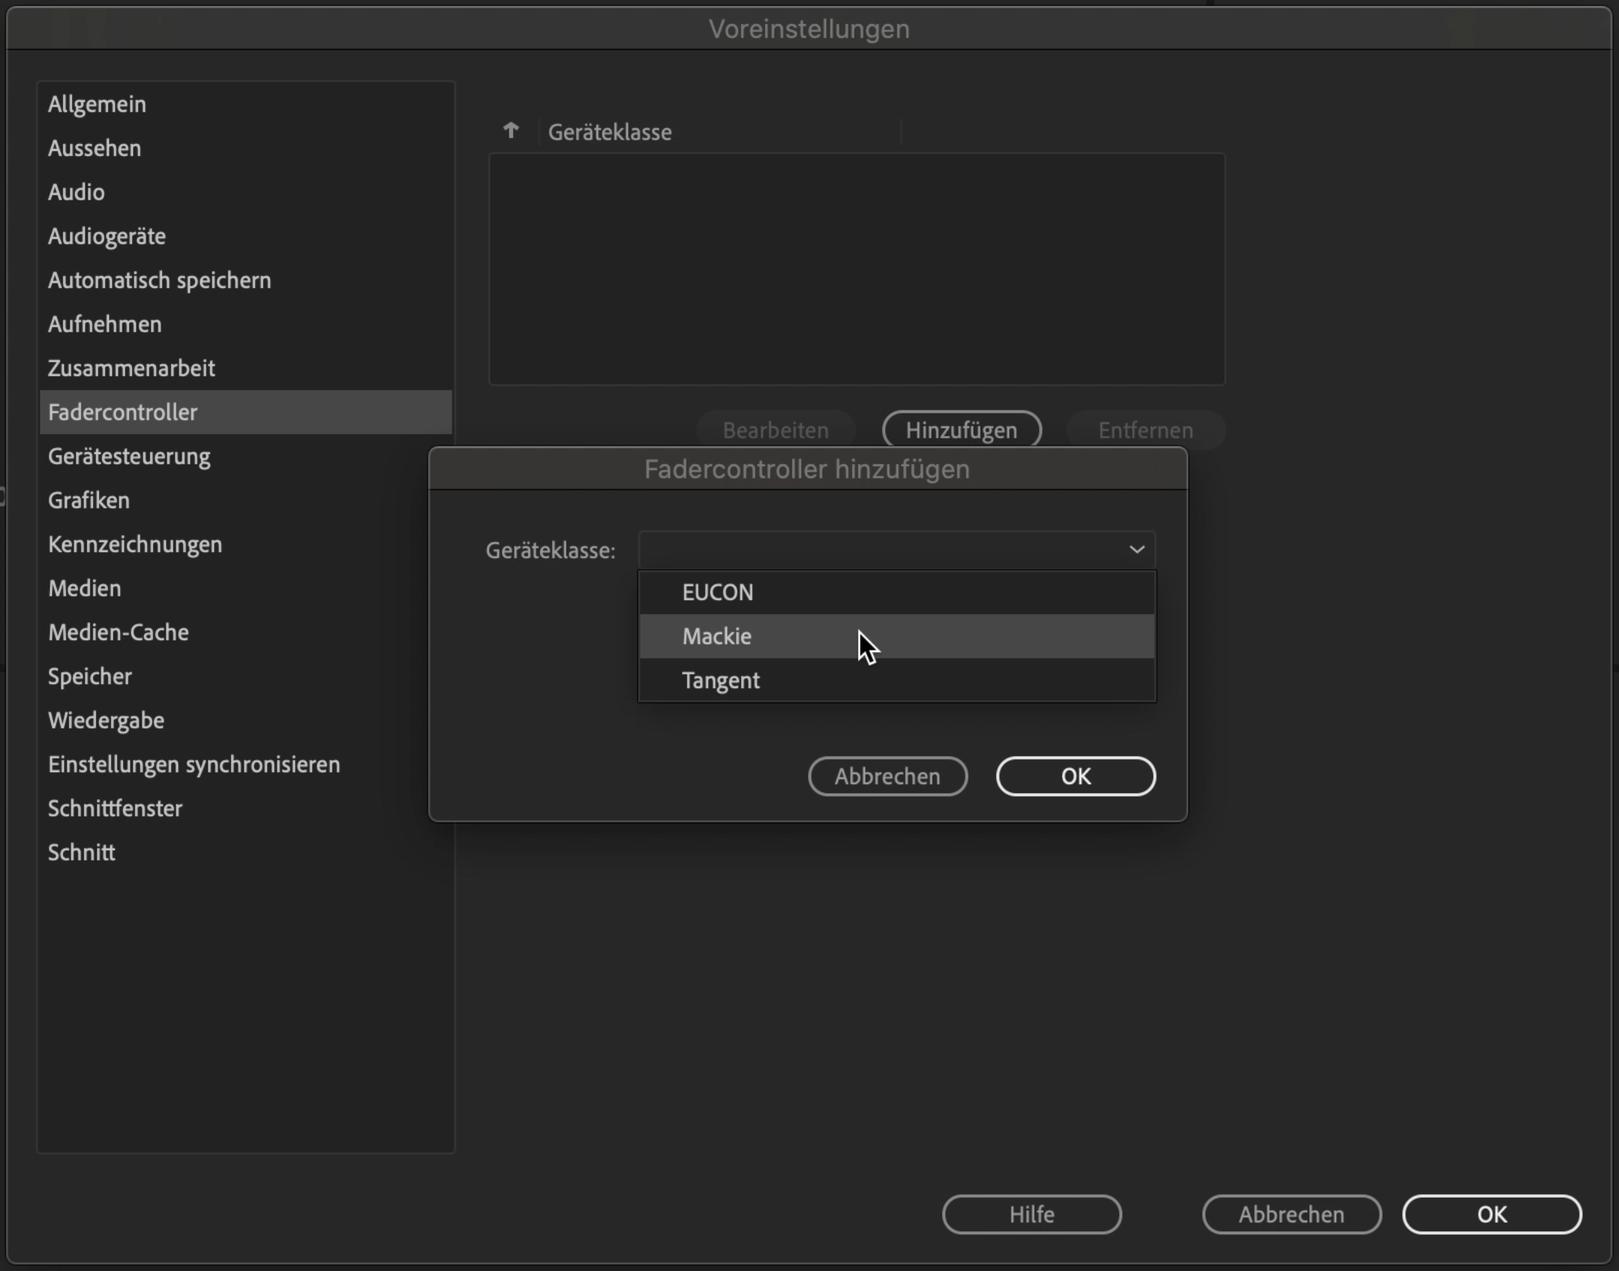Choose Mackie in the dropdown list
Image resolution: width=1619 pixels, height=1271 pixels.
pos(717,636)
